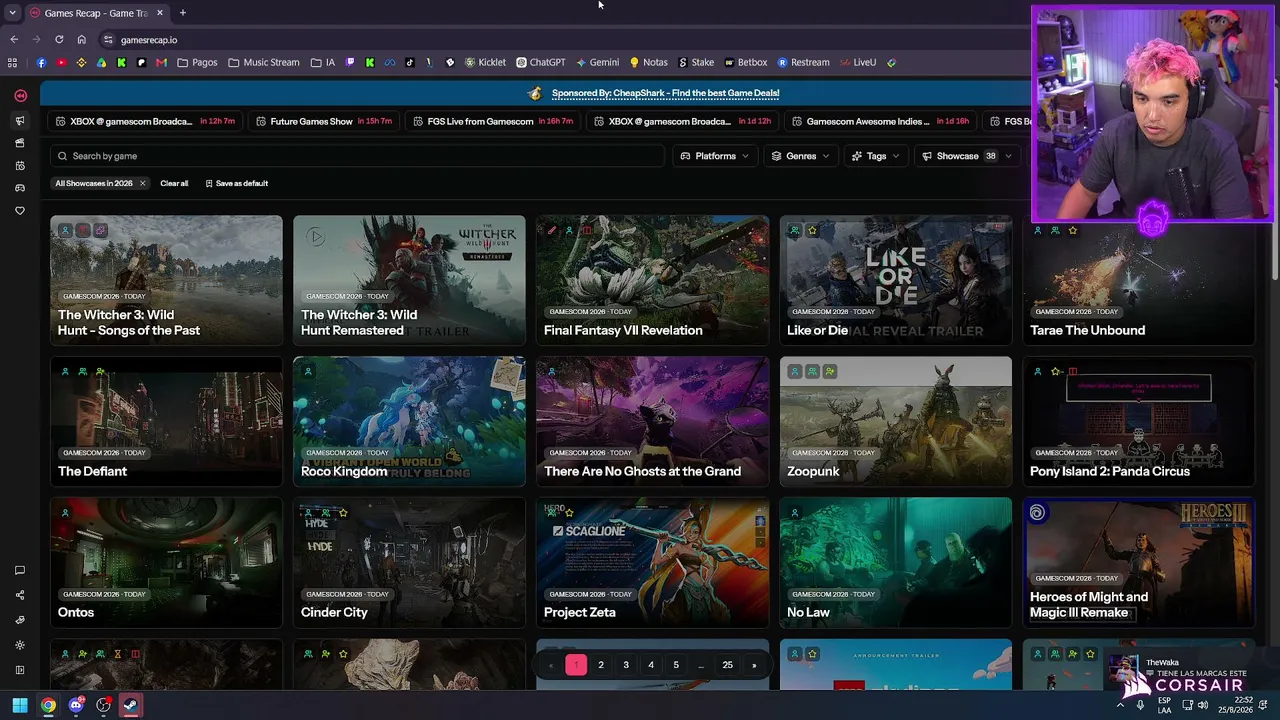The height and width of the screenshot is (720, 1280).
Task: Open the clapperboard trailers sidebar icon
Action: point(20,143)
